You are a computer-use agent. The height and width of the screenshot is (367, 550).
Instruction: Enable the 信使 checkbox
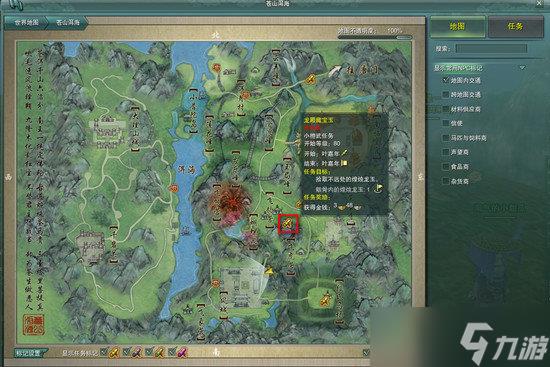pyautogui.click(x=446, y=124)
